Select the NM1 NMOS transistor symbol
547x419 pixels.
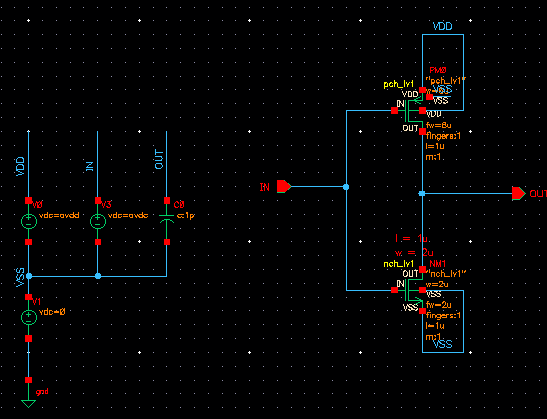click(x=412, y=290)
